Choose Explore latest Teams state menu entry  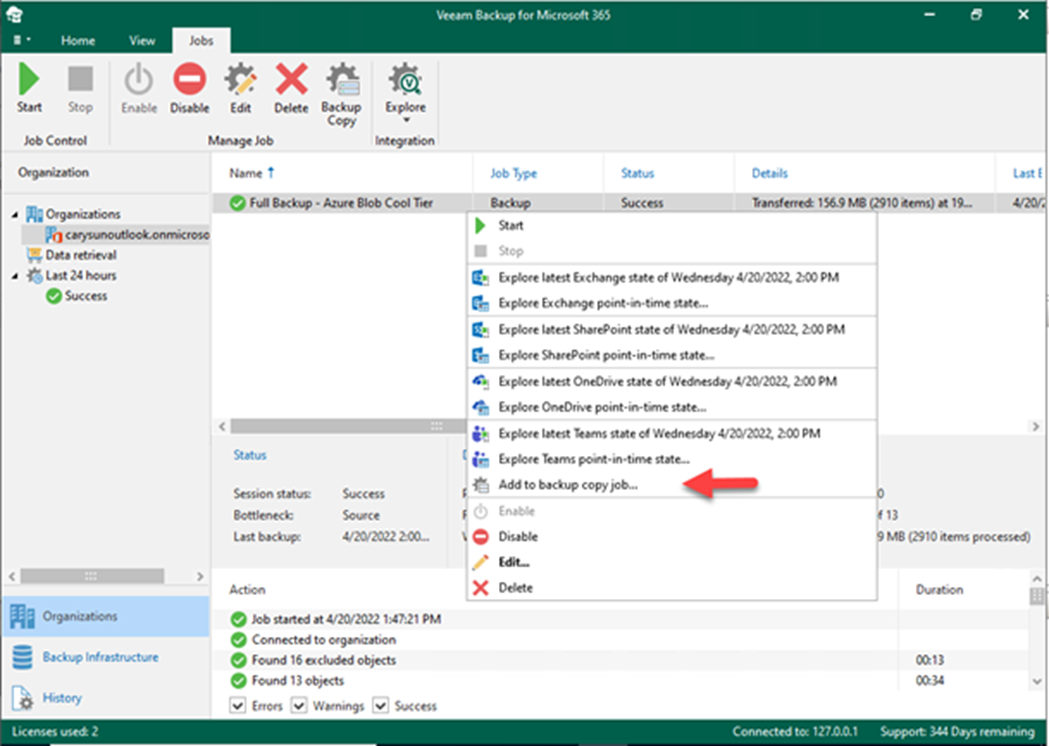pyautogui.click(x=671, y=434)
